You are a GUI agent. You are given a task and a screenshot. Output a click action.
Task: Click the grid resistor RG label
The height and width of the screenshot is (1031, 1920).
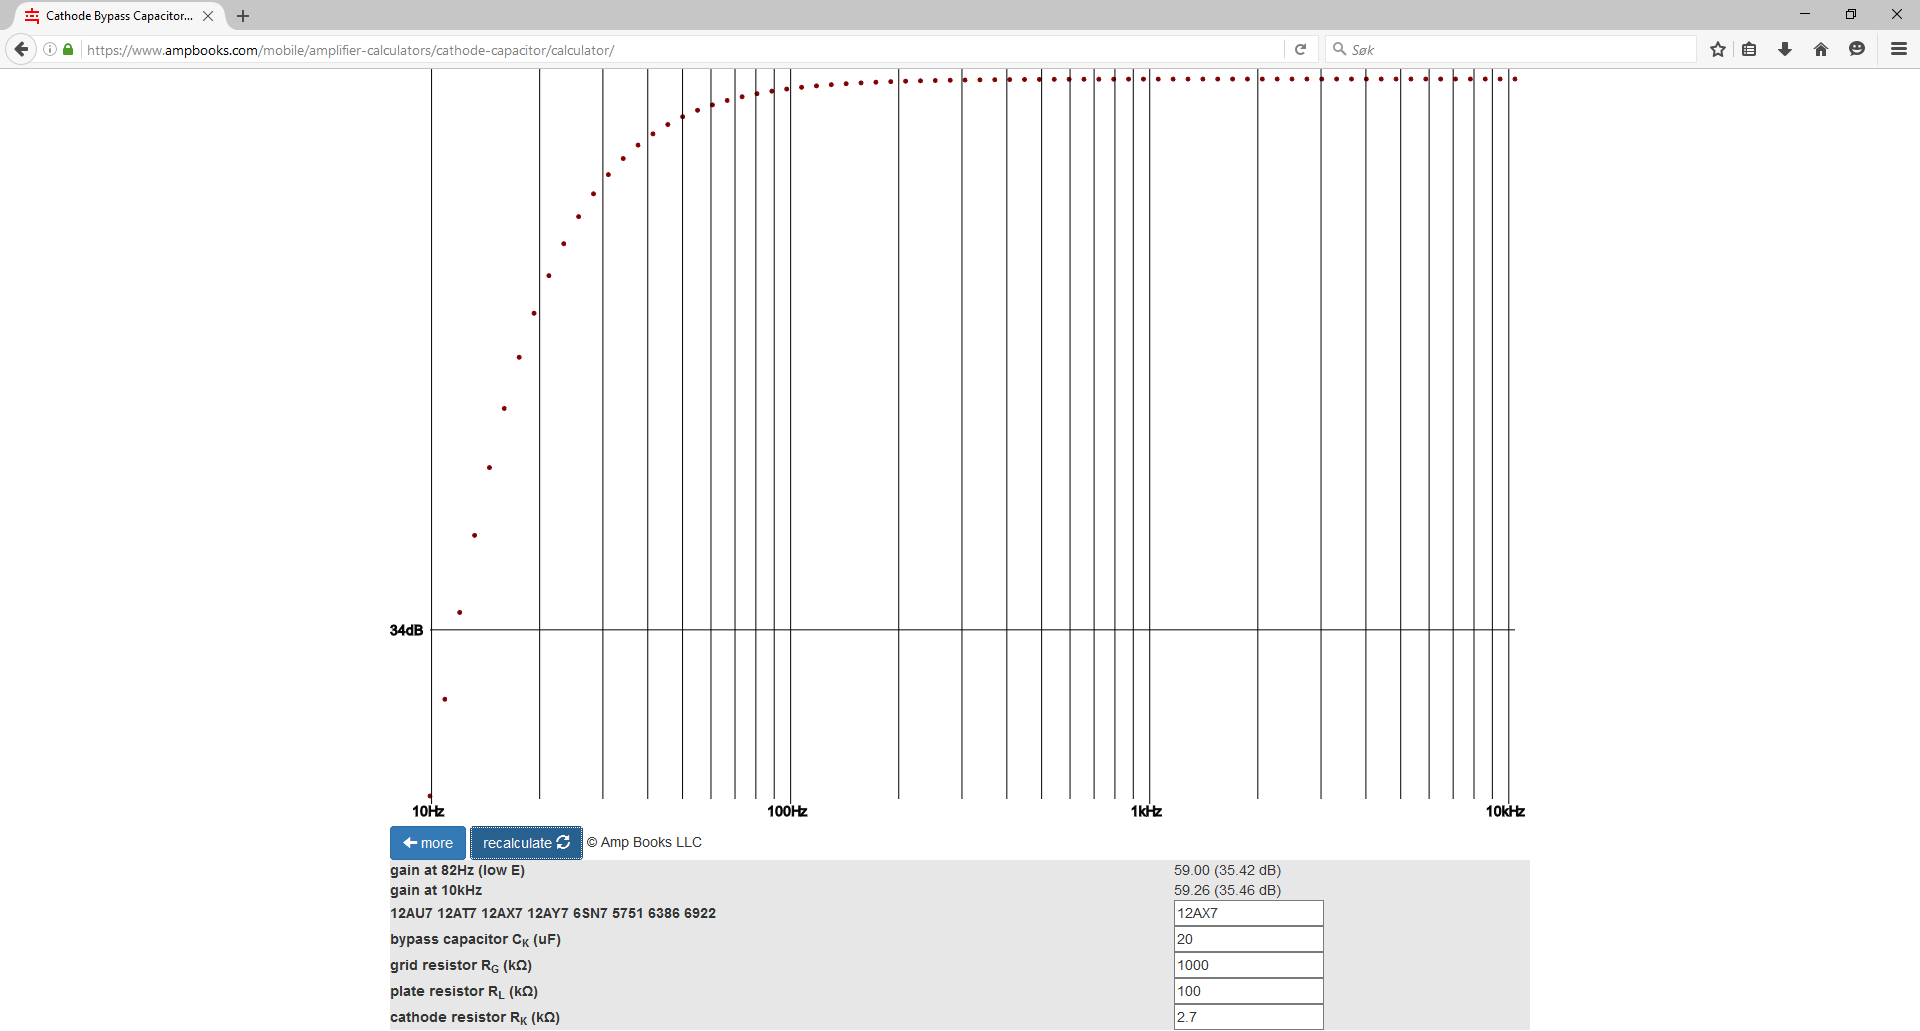point(461,966)
